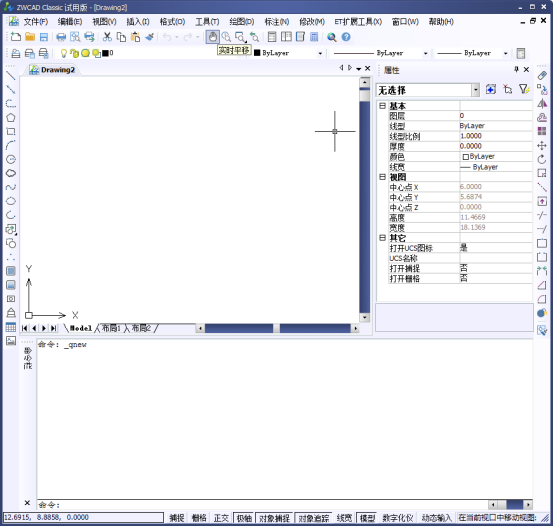Toggle 极轴 polar tracking in status bar
553x527 pixels.
(x=244, y=518)
